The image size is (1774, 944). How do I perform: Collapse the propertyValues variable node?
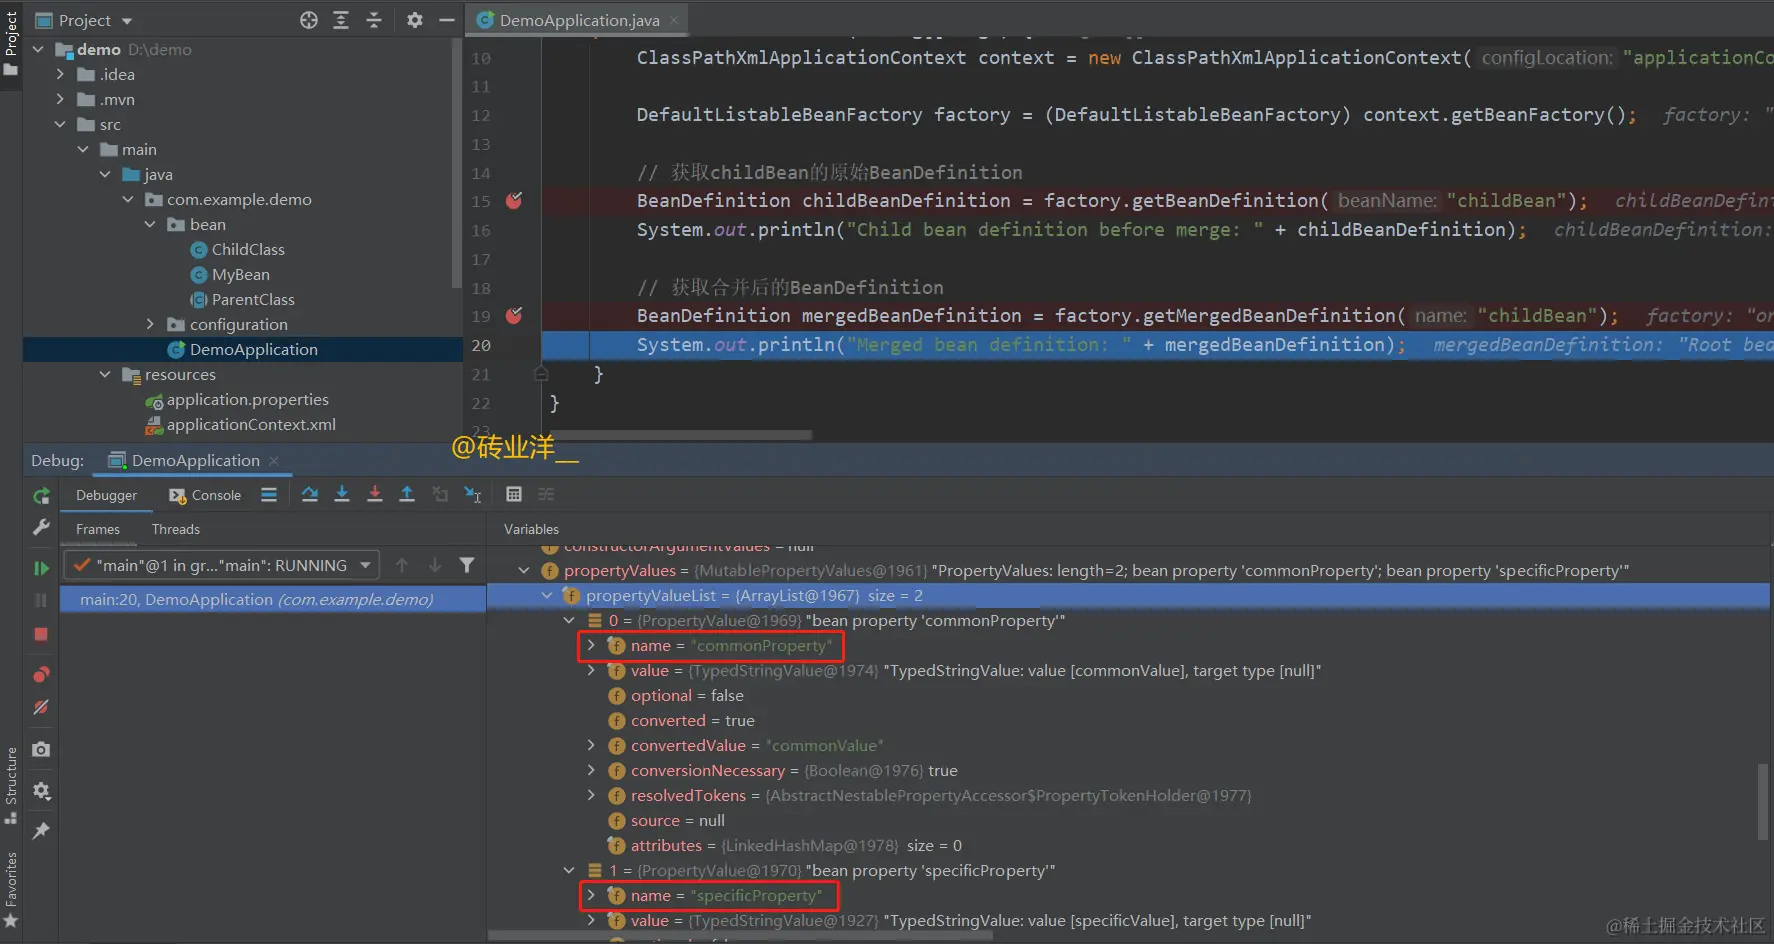[x=524, y=570]
